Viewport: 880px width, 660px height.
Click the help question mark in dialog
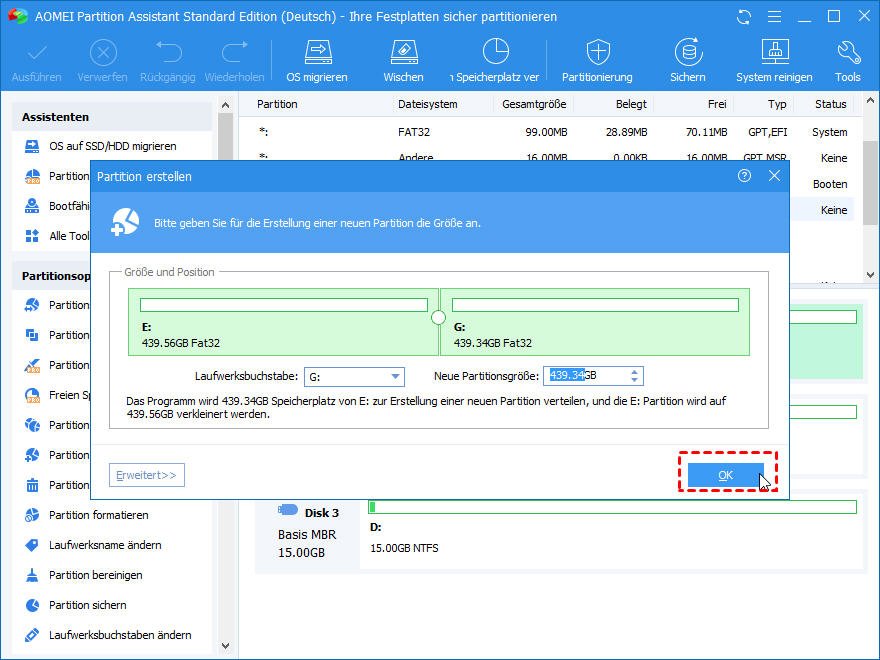pyautogui.click(x=744, y=176)
